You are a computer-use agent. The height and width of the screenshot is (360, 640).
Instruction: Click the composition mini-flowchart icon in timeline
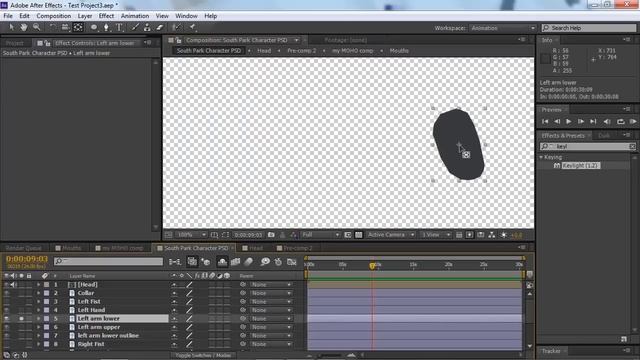click(175, 262)
